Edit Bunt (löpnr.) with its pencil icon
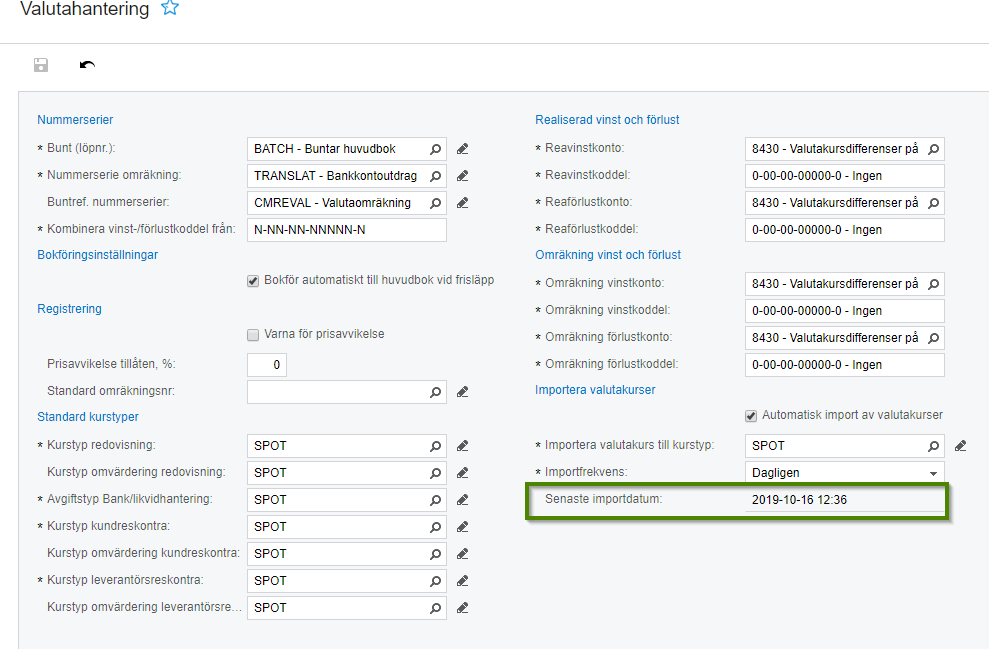This screenshot has width=989, height=649. point(462,149)
